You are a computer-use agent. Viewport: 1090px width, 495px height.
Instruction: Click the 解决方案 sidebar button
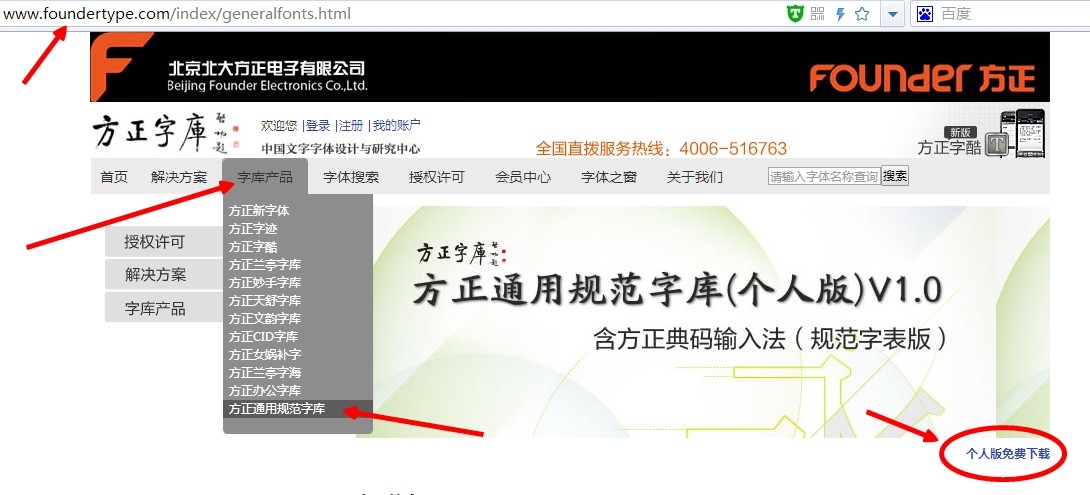[163, 275]
